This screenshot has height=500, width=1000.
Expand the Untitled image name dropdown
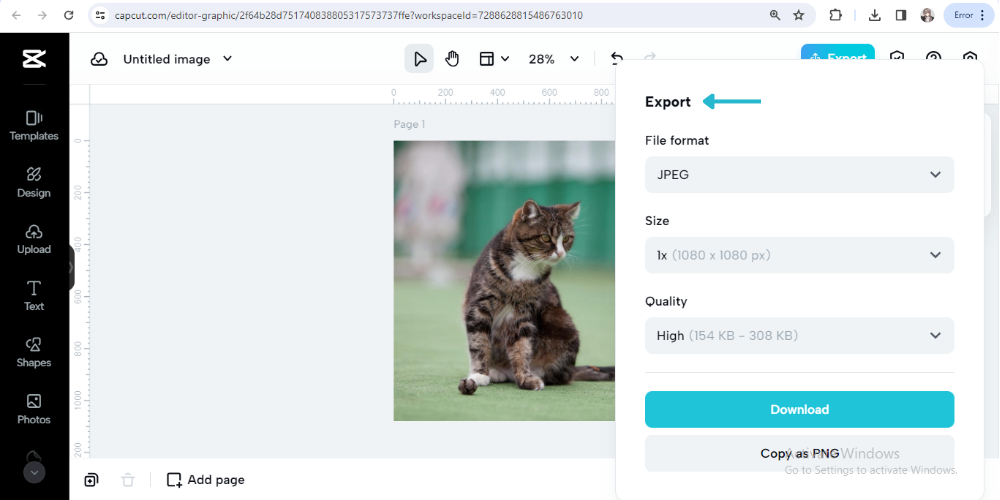[x=227, y=59]
